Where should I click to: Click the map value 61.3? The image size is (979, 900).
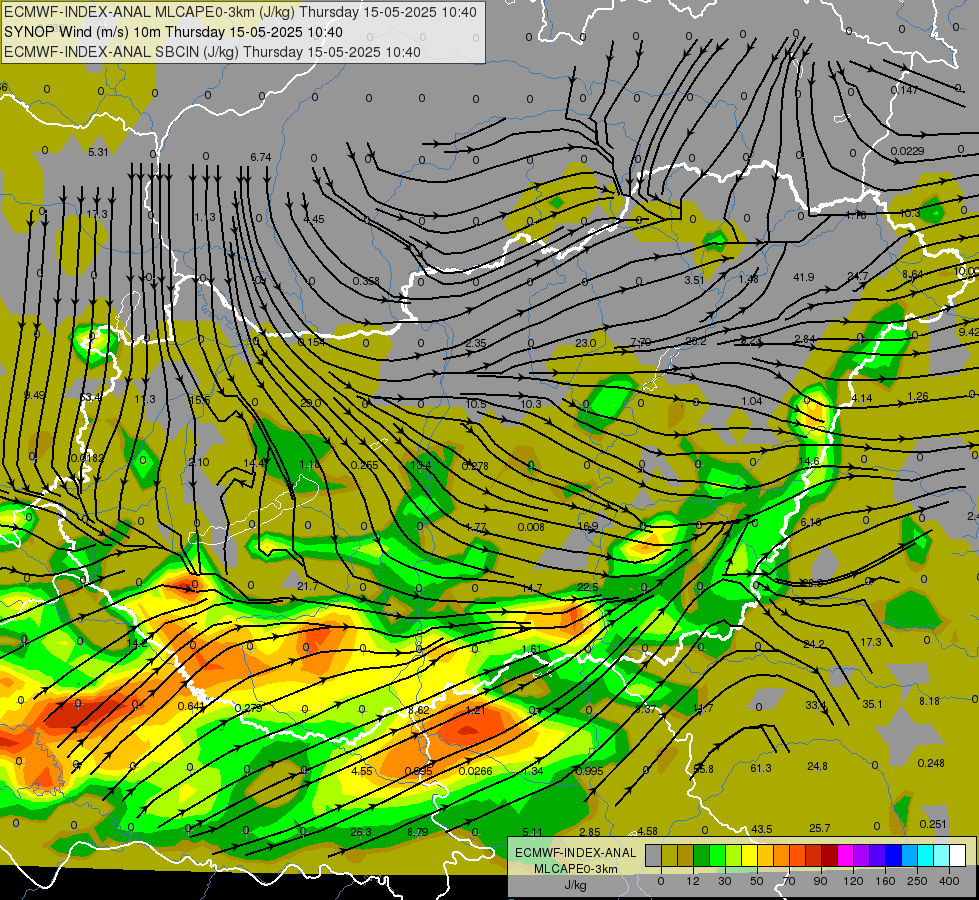[760, 768]
